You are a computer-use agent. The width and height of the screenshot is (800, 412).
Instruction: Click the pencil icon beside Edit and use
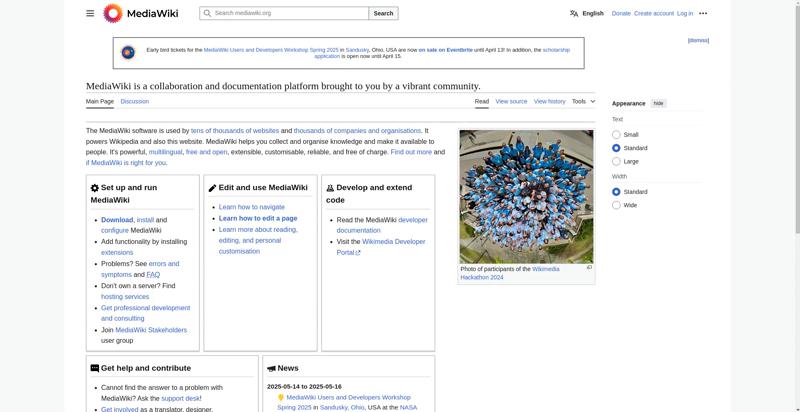click(x=212, y=188)
